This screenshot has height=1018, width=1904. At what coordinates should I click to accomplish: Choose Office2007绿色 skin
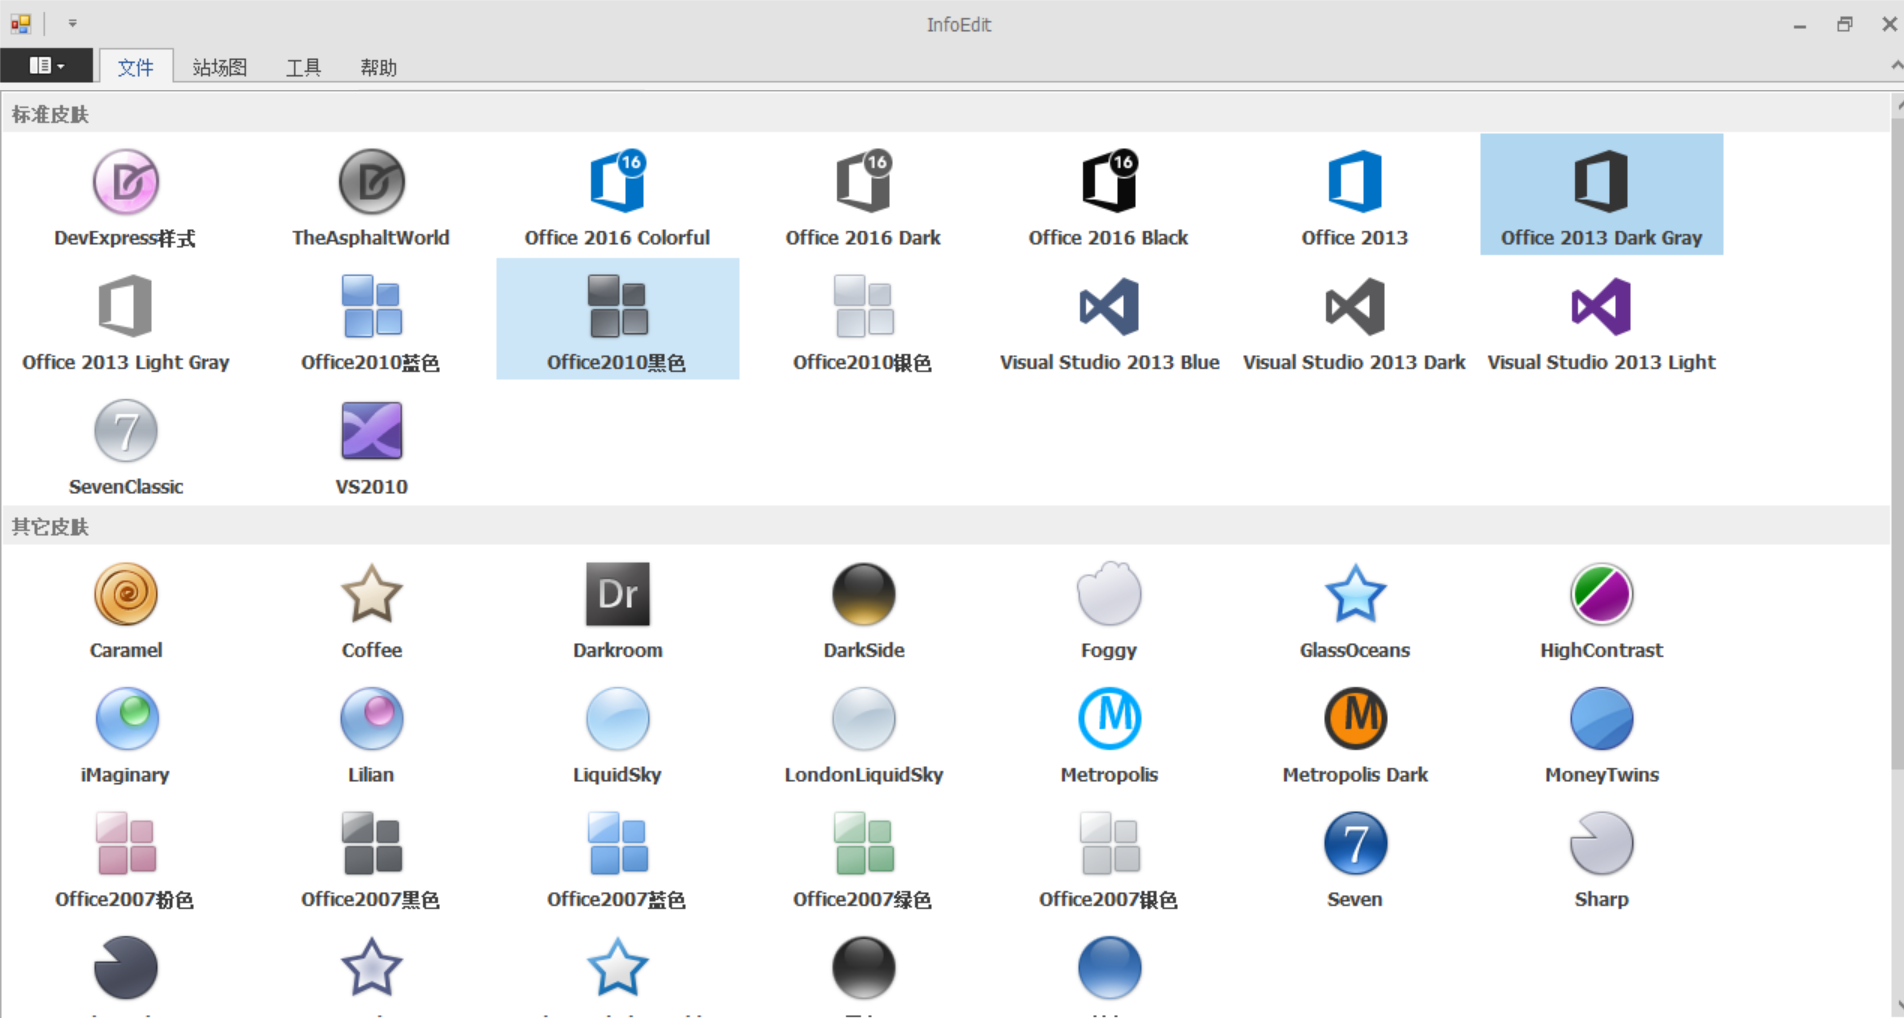(863, 858)
